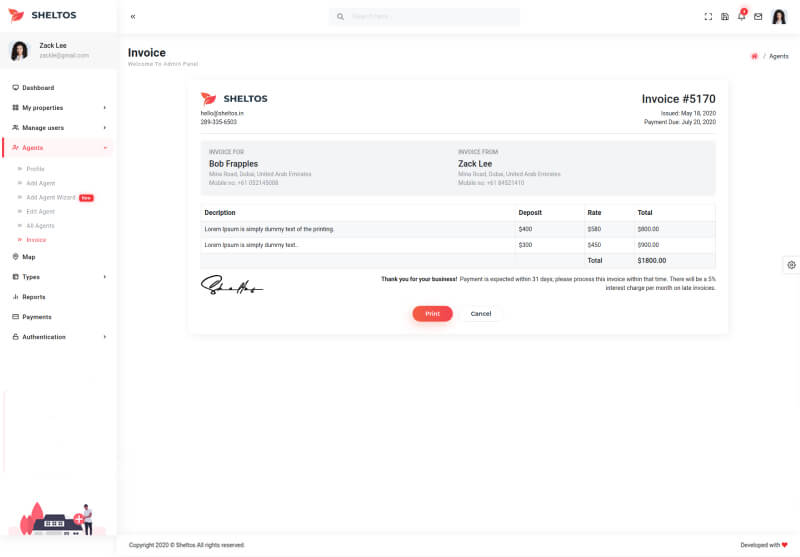The height and width of the screenshot is (557, 800).
Task: Collapse sidebar with double-arrow icon
Action: tap(133, 17)
